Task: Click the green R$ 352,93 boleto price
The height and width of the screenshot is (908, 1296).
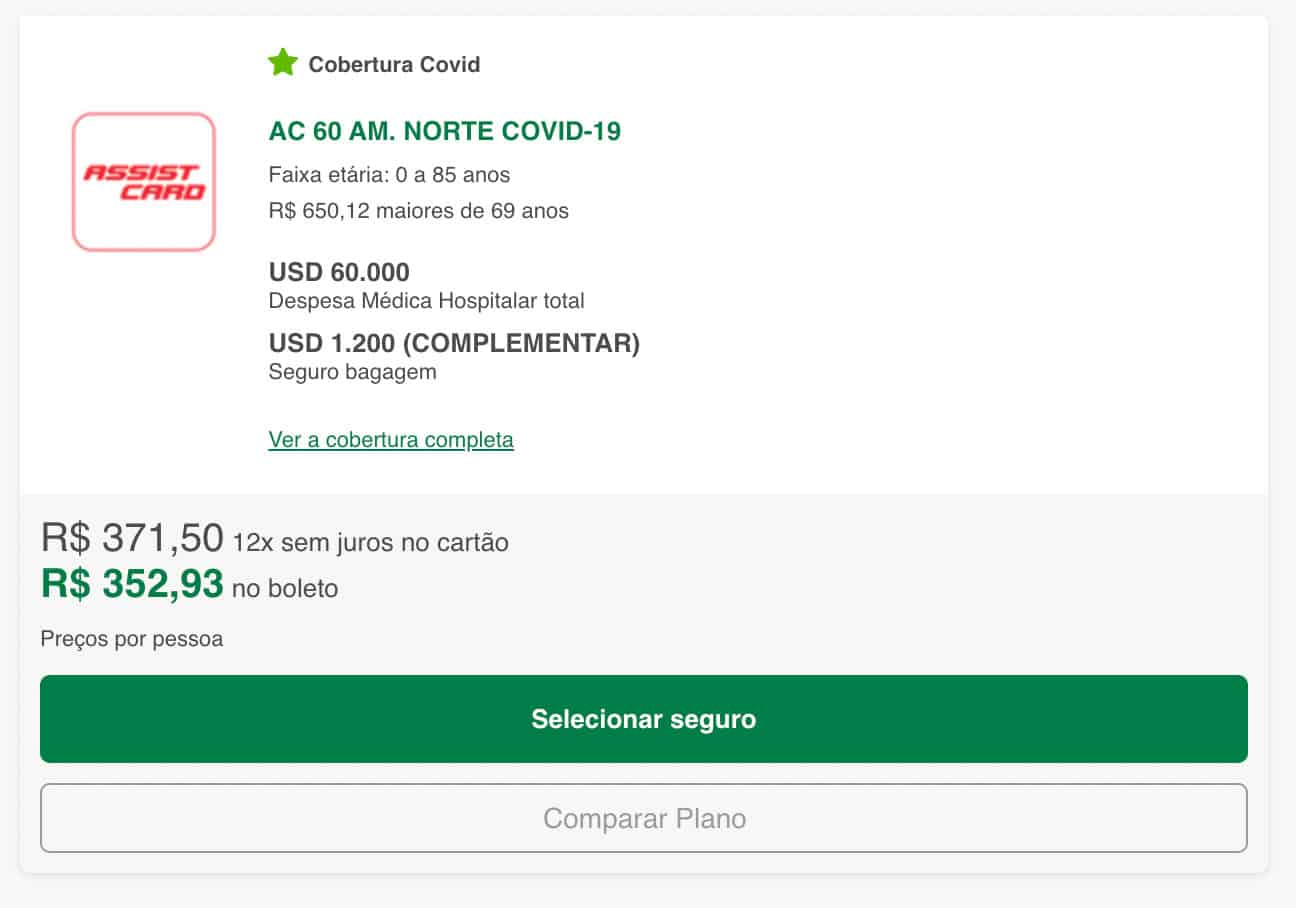Action: tap(132, 584)
